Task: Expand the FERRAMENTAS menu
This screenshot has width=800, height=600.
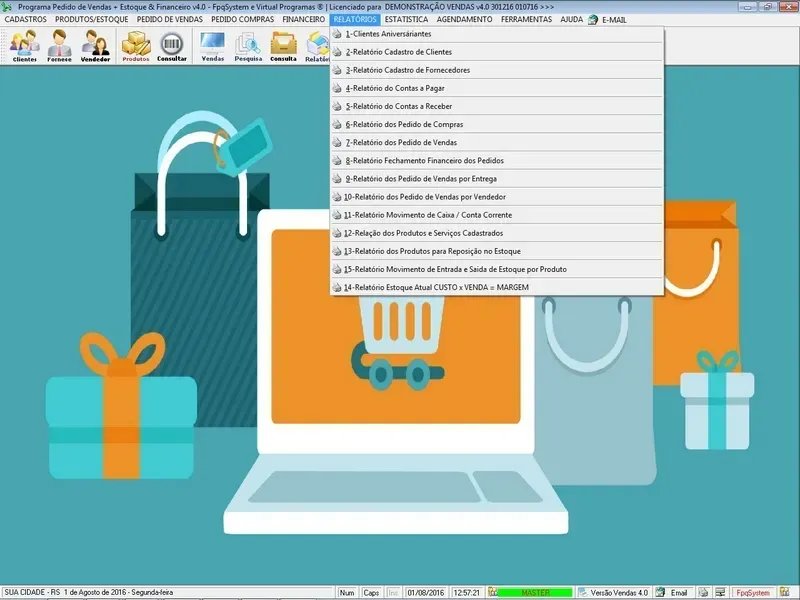Action: point(526,19)
